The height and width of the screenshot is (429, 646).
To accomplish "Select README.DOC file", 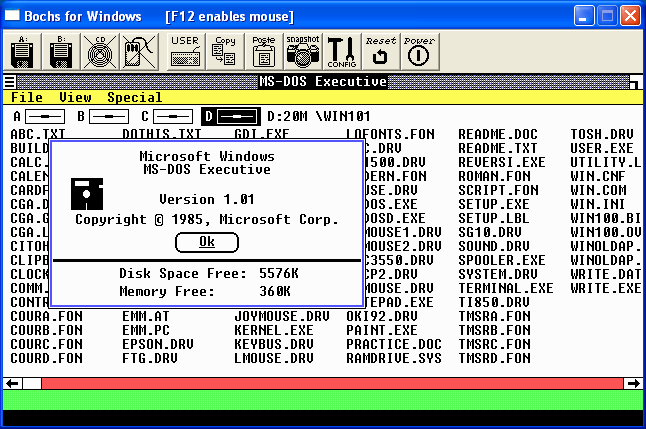I will pos(498,134).
